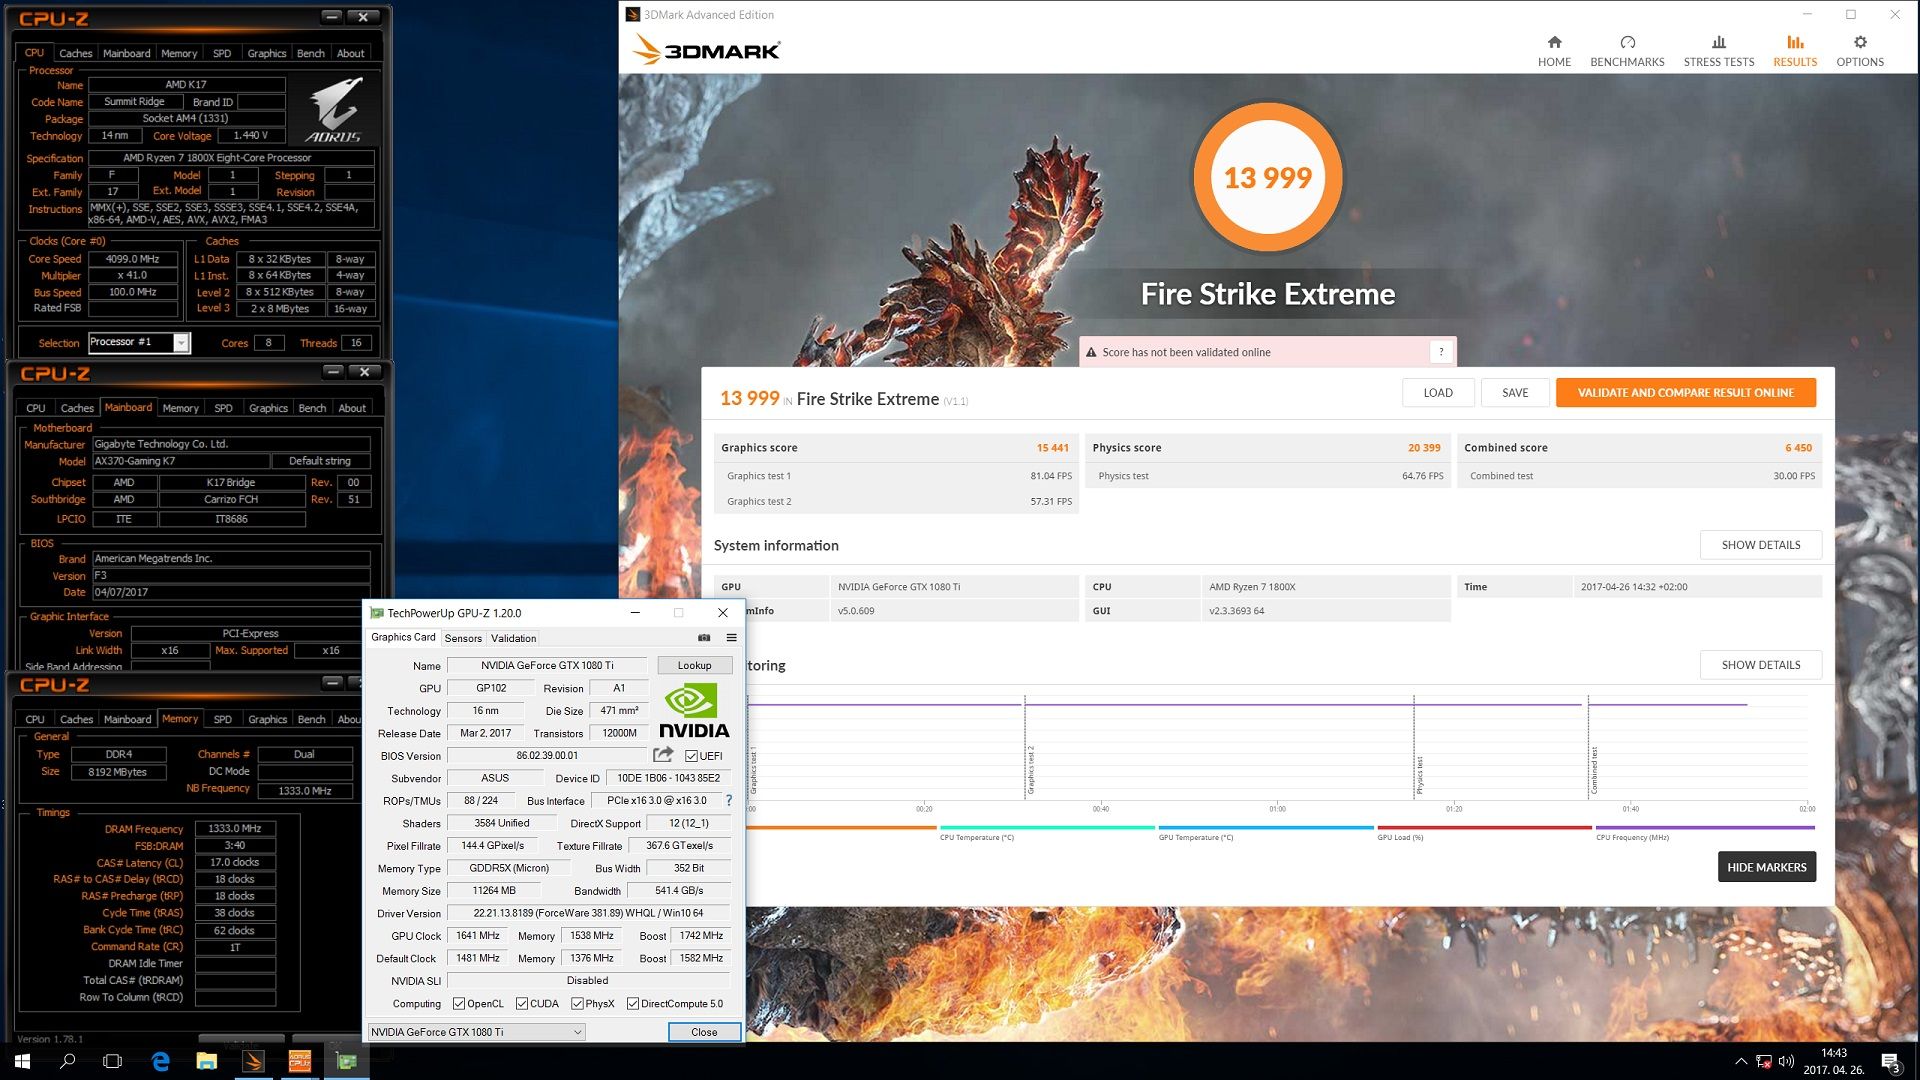1920x1080 pixels.
Task: Open GPU-Z hamburger menu icon
Action: 731,638
